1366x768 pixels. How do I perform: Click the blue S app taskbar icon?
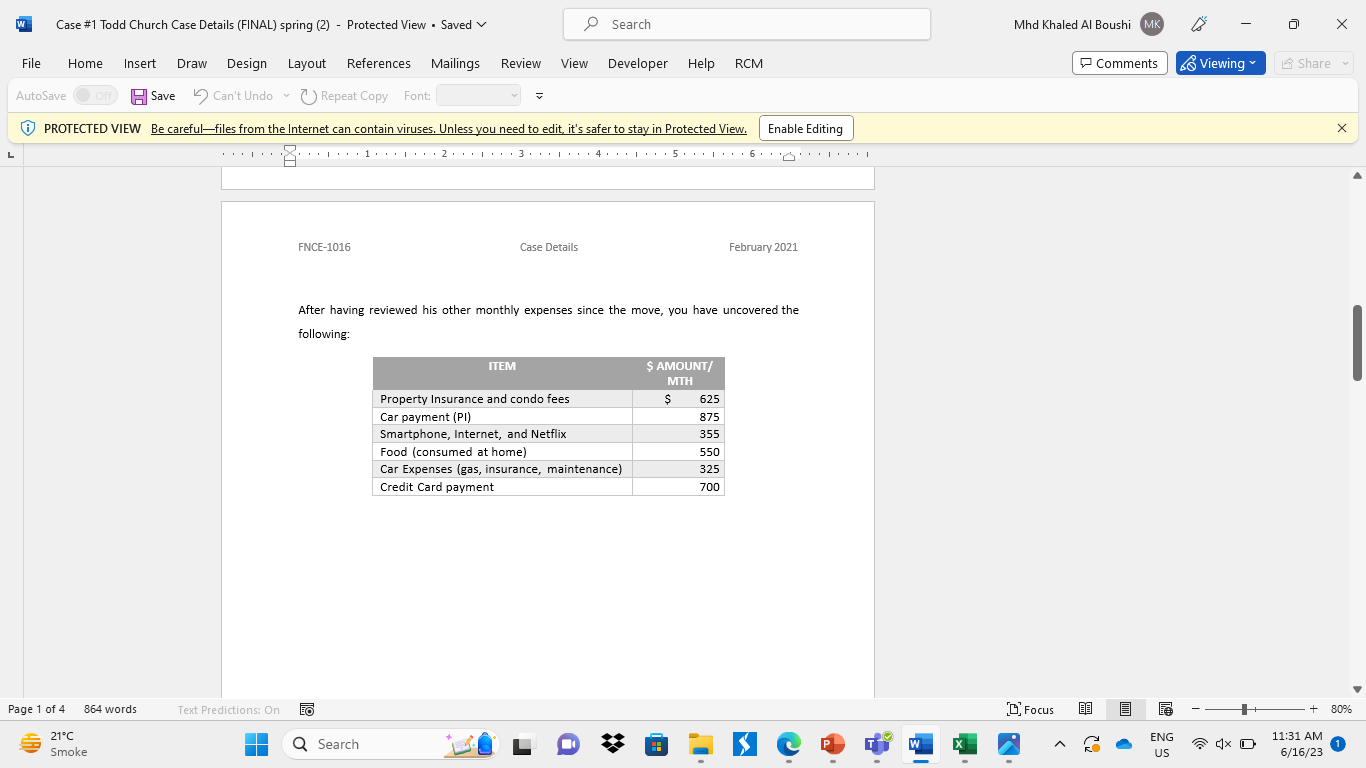744,744
